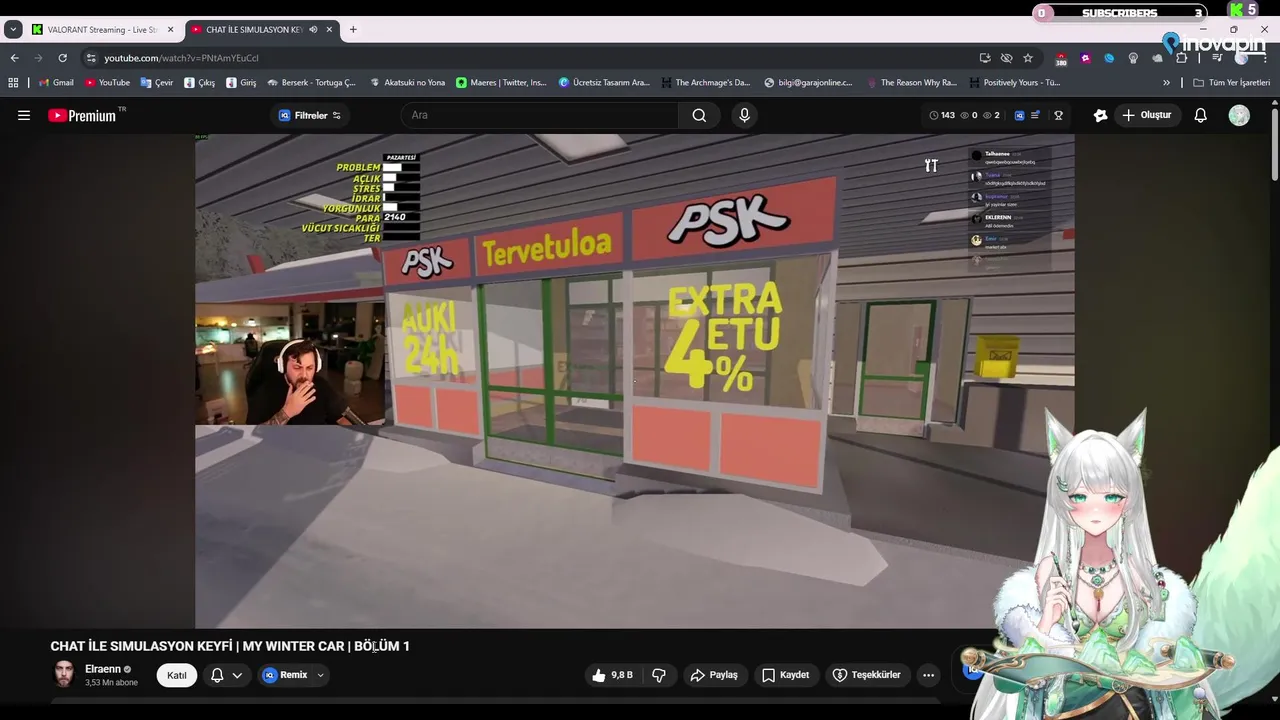Viewport: 1280px width, 720px height.
Task: Close the CHAT İLE SIMULASYON tab
Action: pos(330,30)
